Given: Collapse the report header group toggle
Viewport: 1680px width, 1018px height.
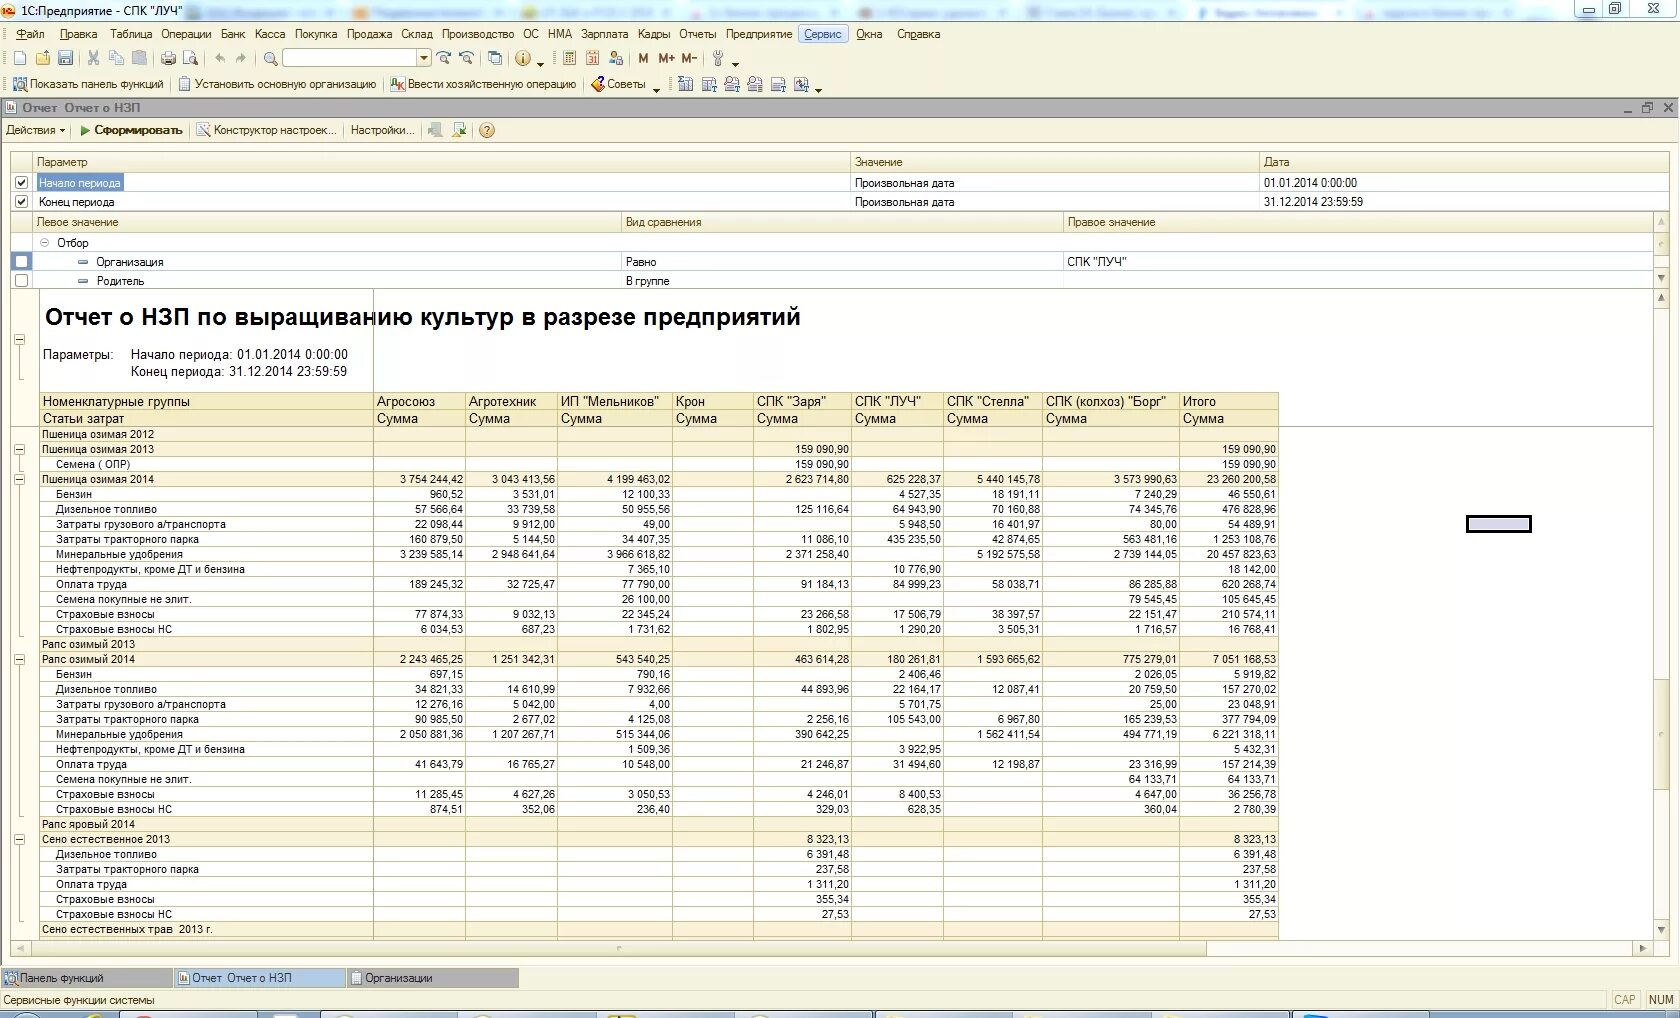Looking at the screenshot, I should tap(19, 340).
